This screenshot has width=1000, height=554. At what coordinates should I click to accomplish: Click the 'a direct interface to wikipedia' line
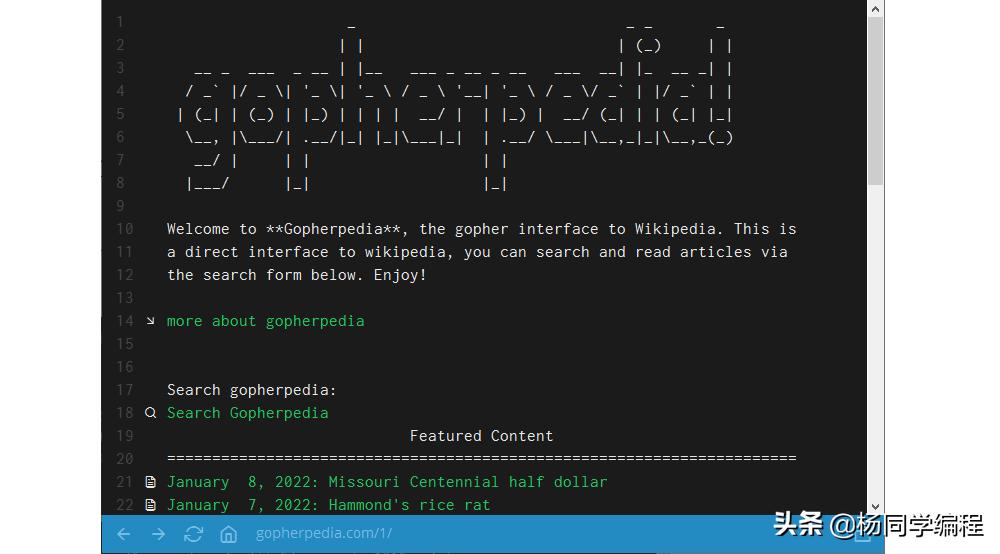coord(477,252)
